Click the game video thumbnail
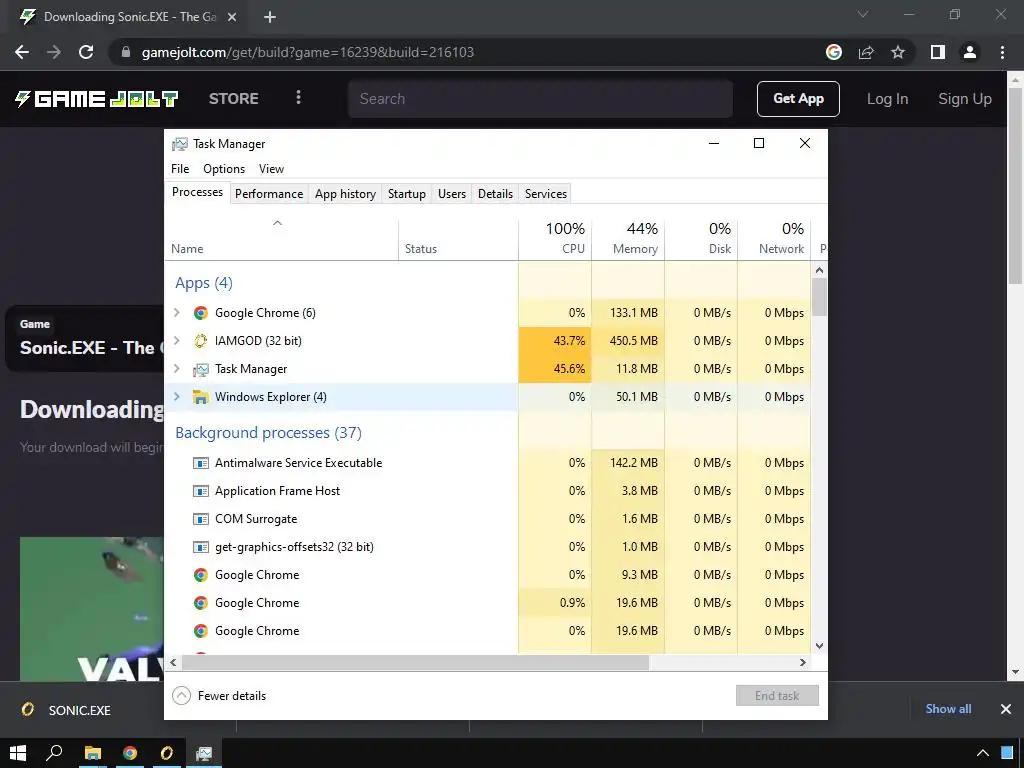 pyautogui.click(x=91, y=609)
